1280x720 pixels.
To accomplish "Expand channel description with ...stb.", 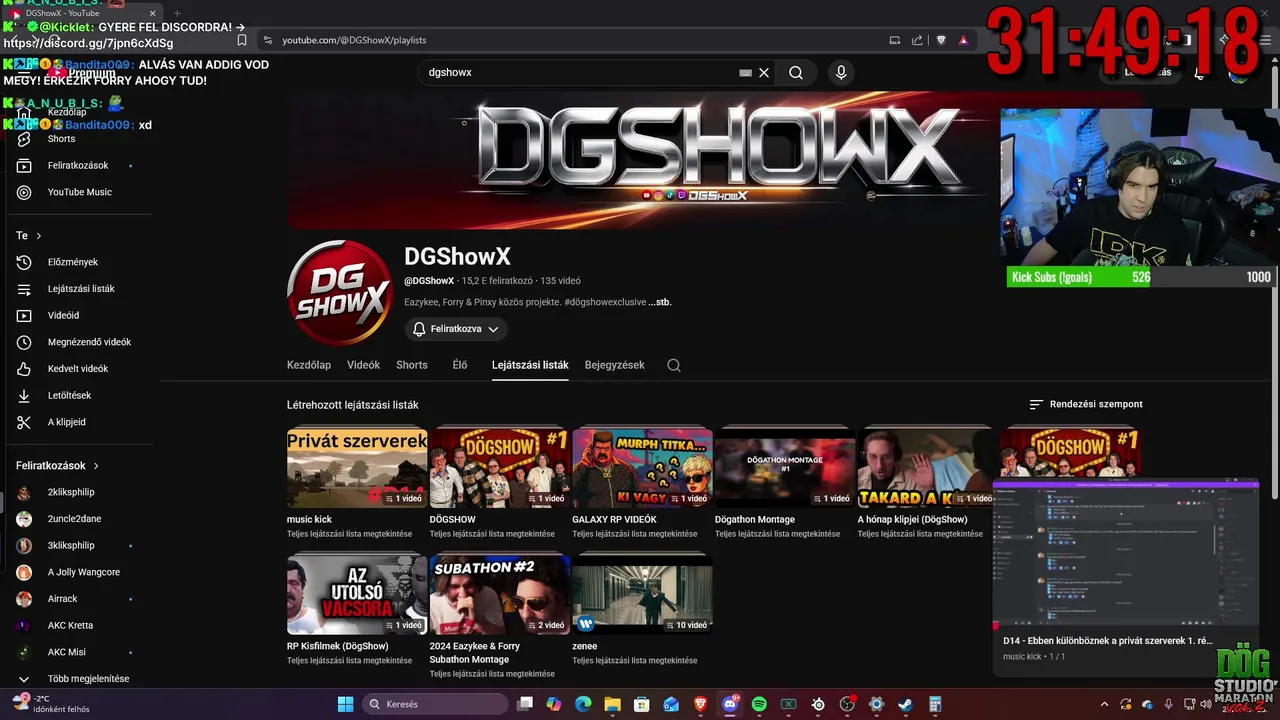I will point(660,302).
